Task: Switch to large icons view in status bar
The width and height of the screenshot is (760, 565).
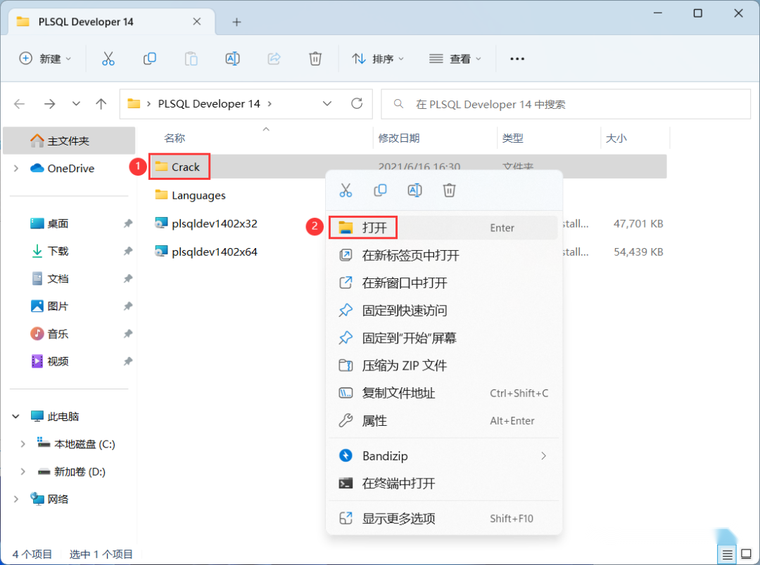Action: 746,554
